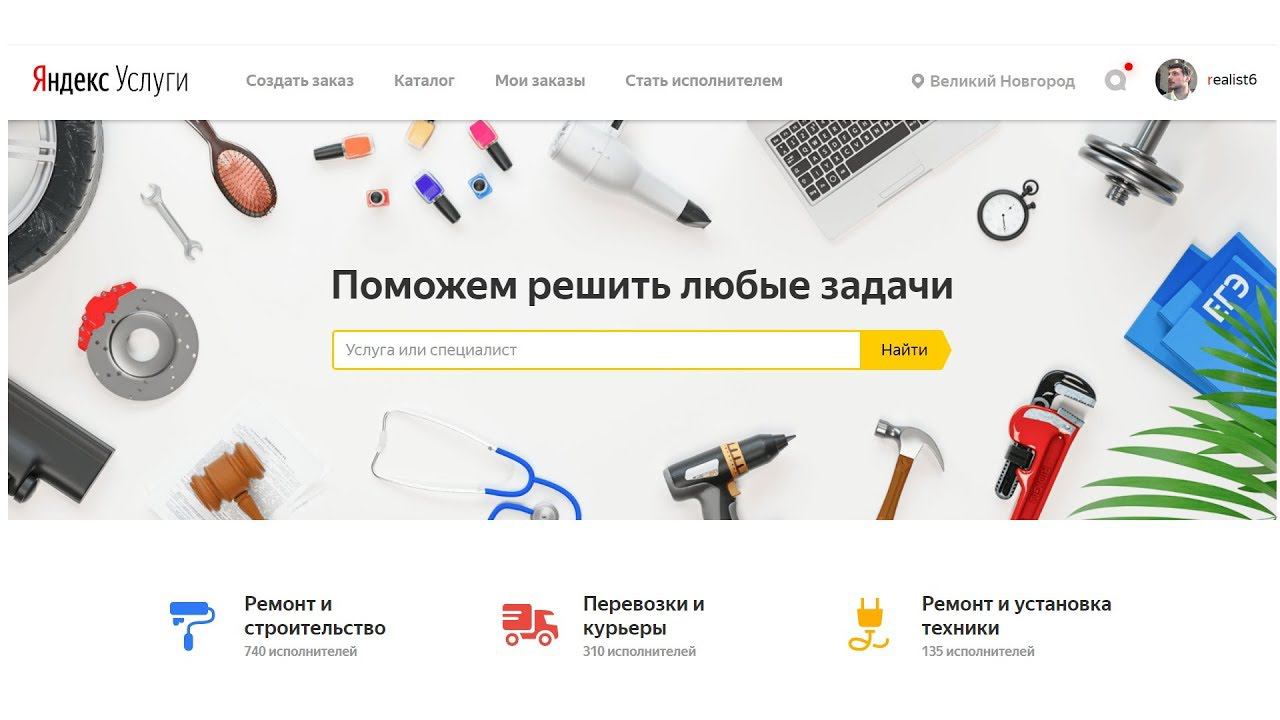1280x720 pixels.
Task: Click the realist6 username
Action: click(1232, 80)
